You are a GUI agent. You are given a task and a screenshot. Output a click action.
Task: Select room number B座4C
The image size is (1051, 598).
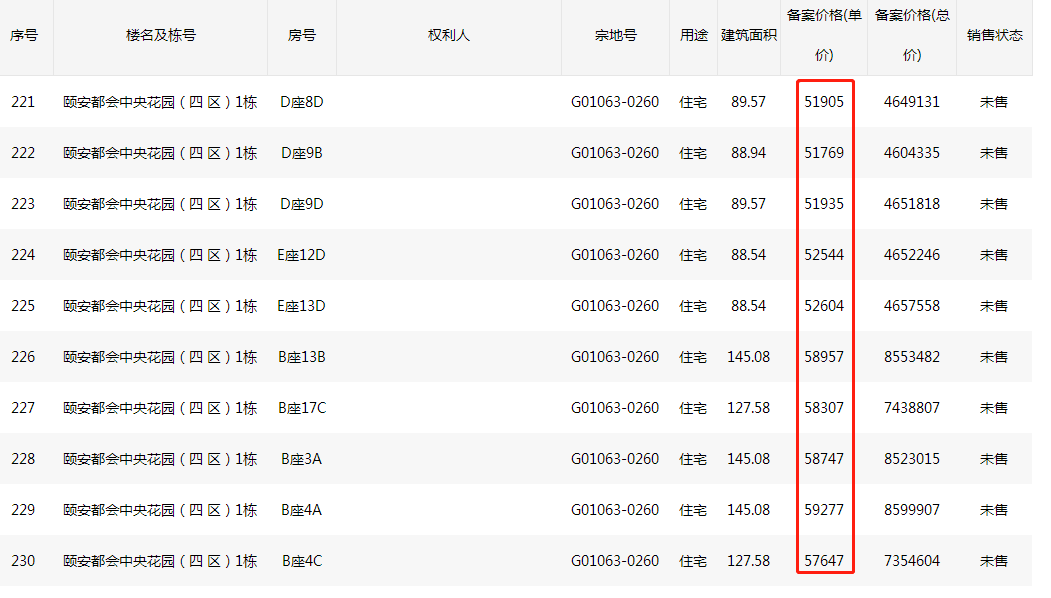pos(302,560)
